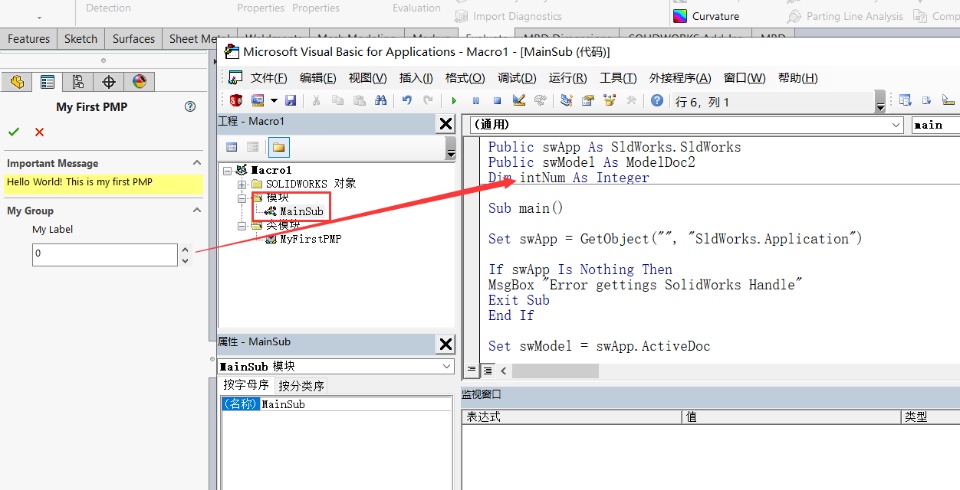Open the main procedure dropdown
The height and width of the screenshot is (490, 960).
936,125
